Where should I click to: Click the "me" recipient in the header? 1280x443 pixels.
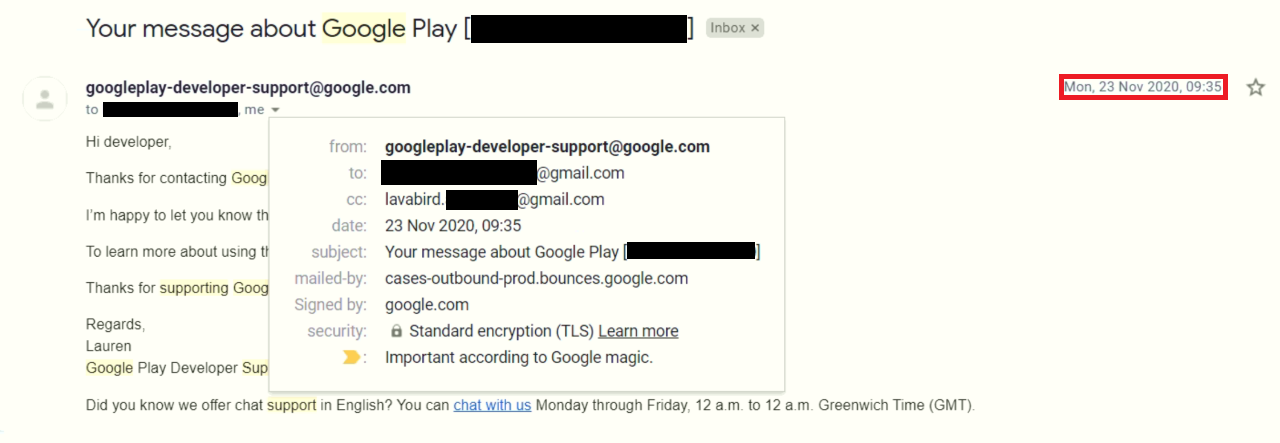click(254, 110)
